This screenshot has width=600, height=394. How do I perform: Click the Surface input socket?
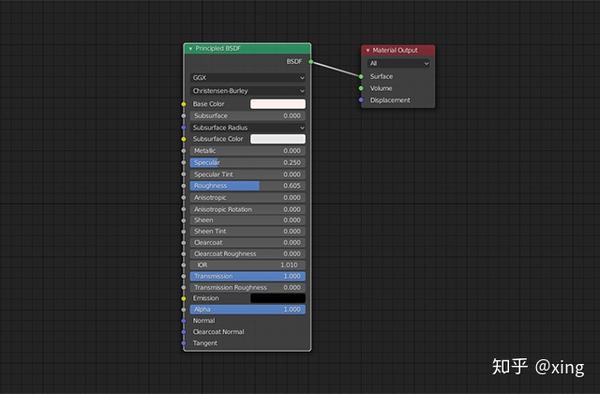coord(361,77)
